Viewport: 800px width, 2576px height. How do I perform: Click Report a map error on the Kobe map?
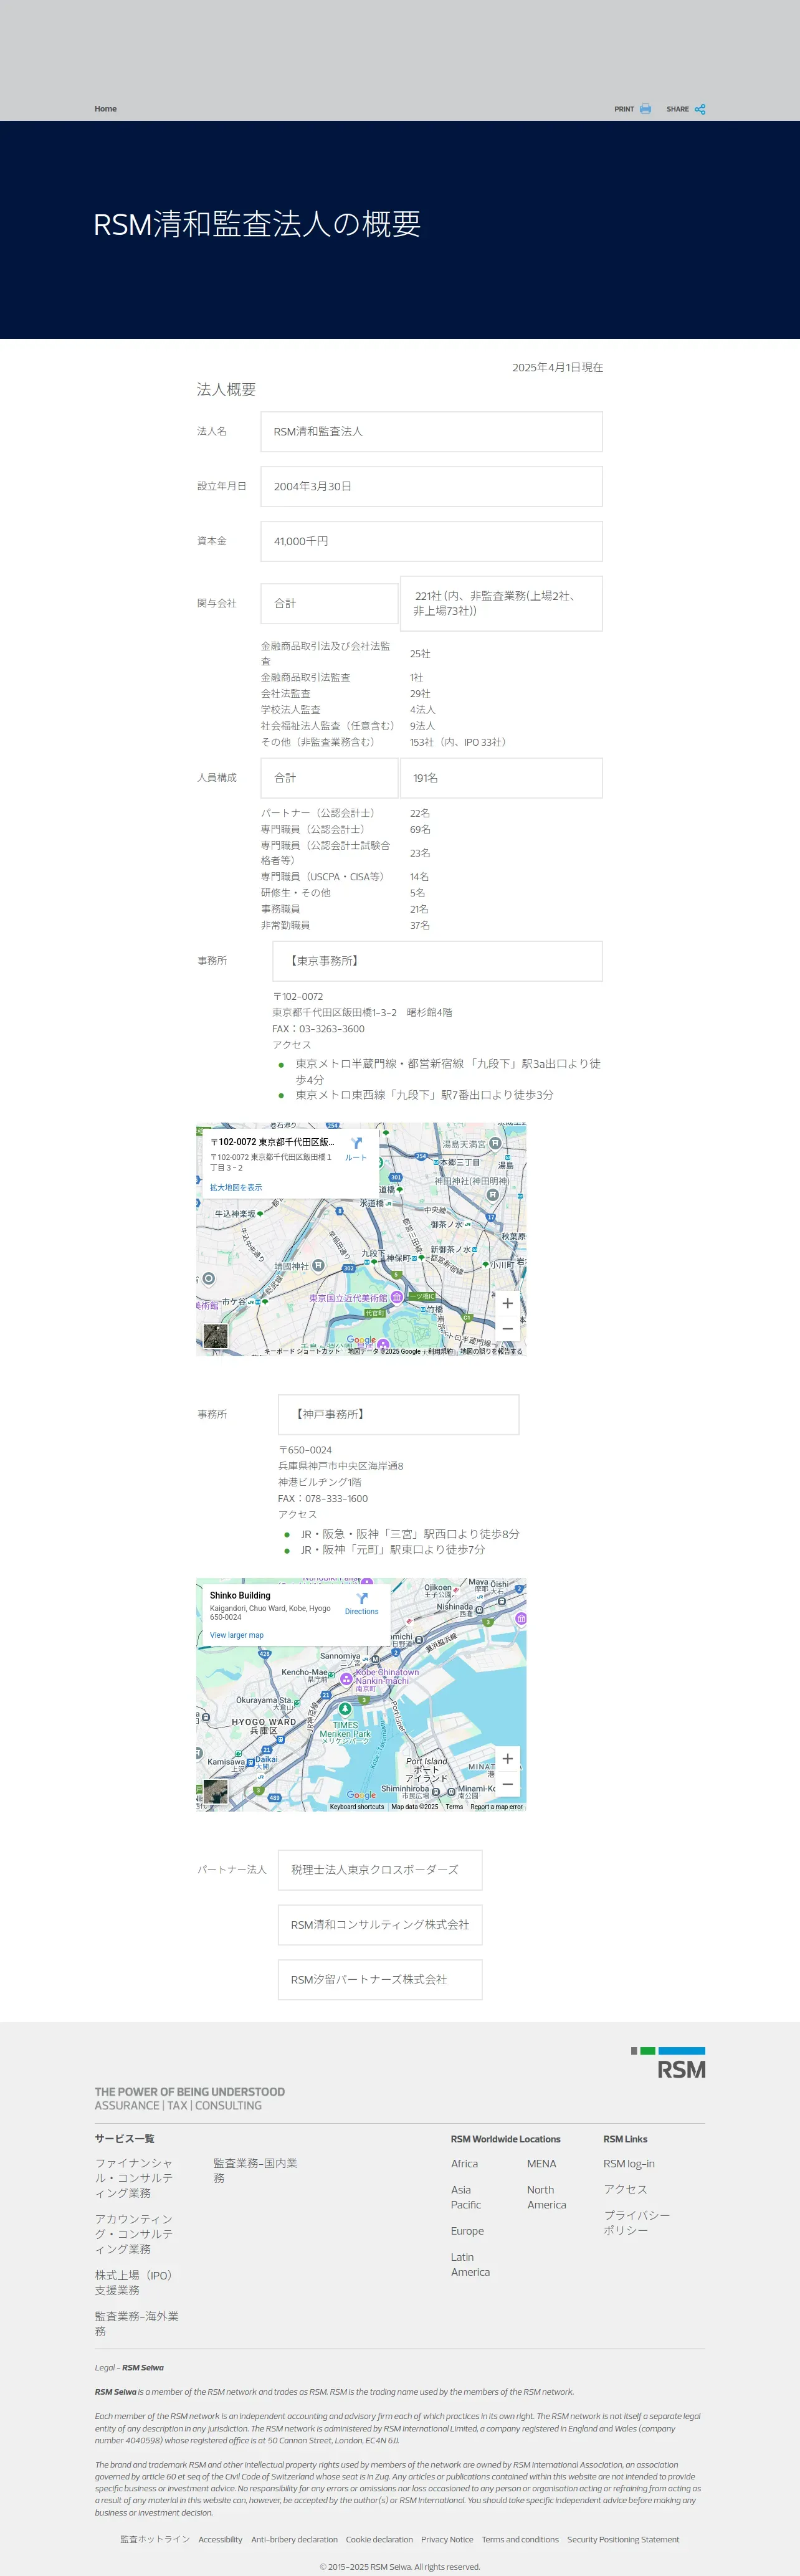[497, 1807]
